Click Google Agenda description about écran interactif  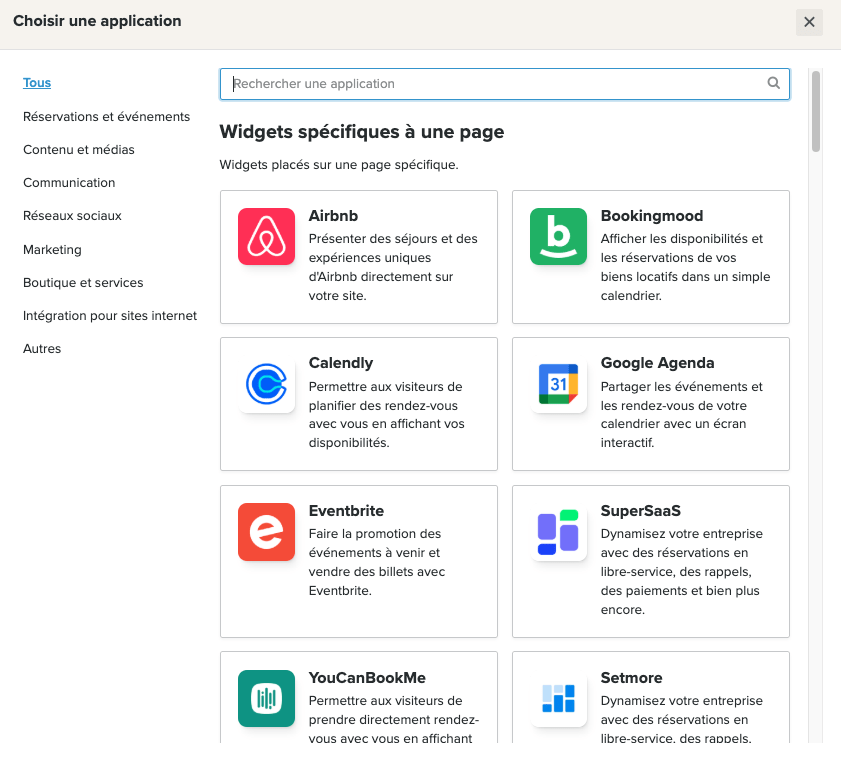coord(682,415)
